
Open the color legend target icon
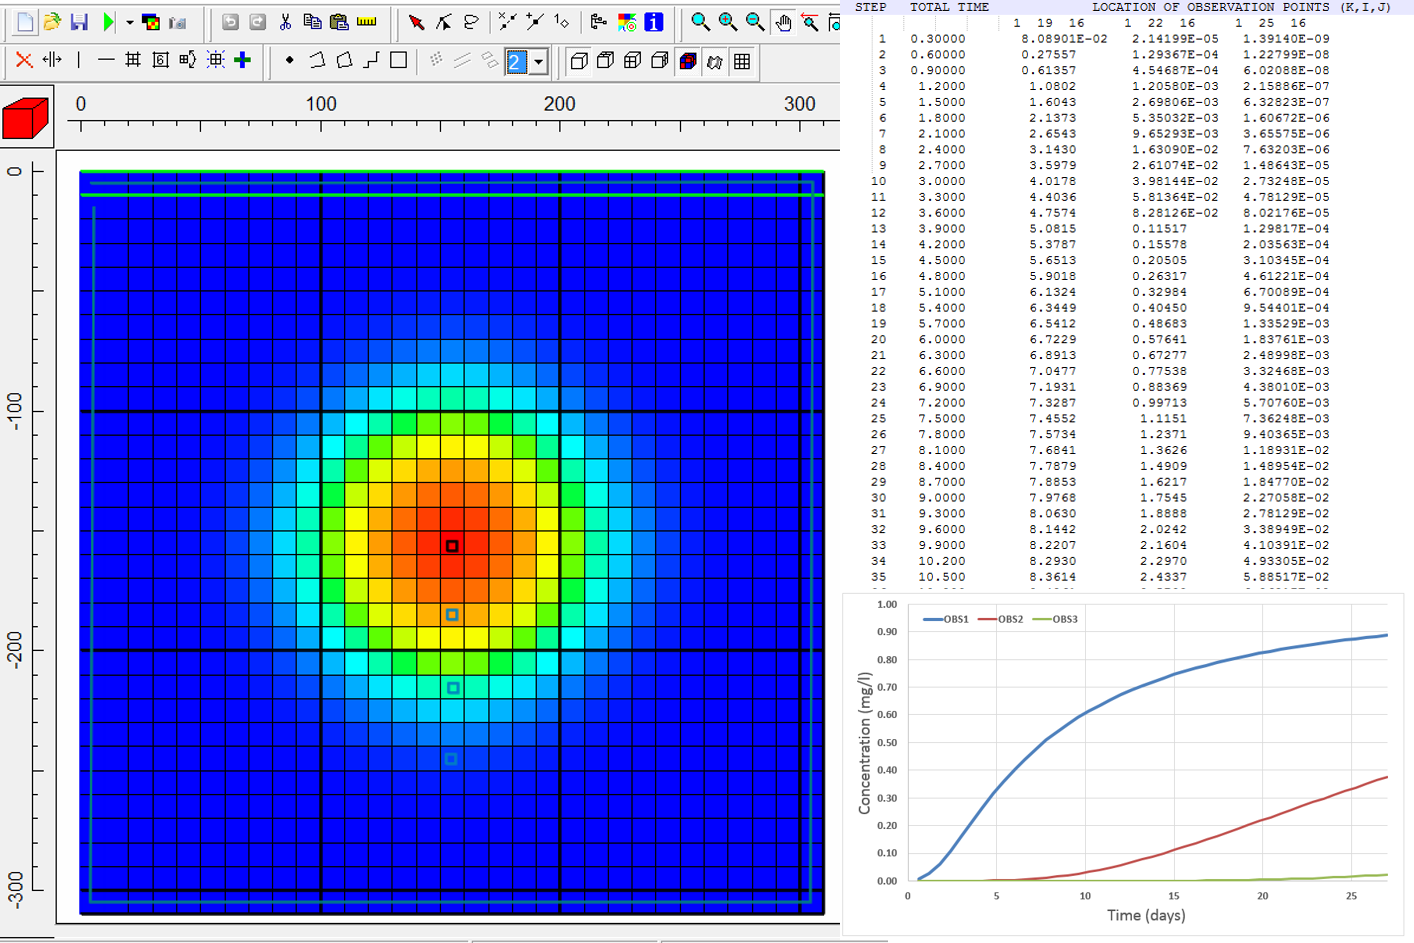click(x=627, y=22)
